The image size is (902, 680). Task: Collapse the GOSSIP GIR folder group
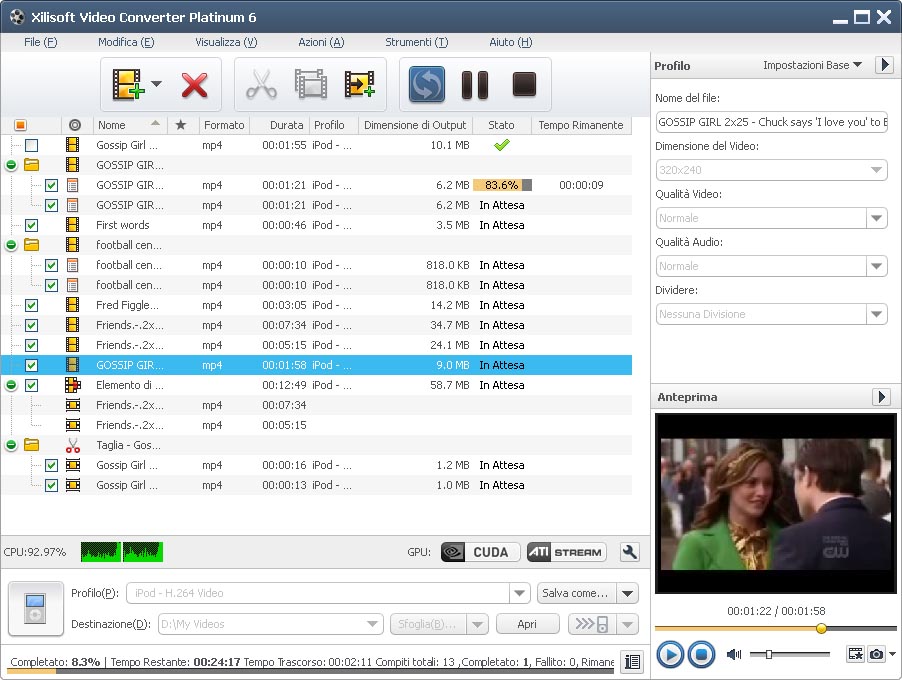[11, 166]
